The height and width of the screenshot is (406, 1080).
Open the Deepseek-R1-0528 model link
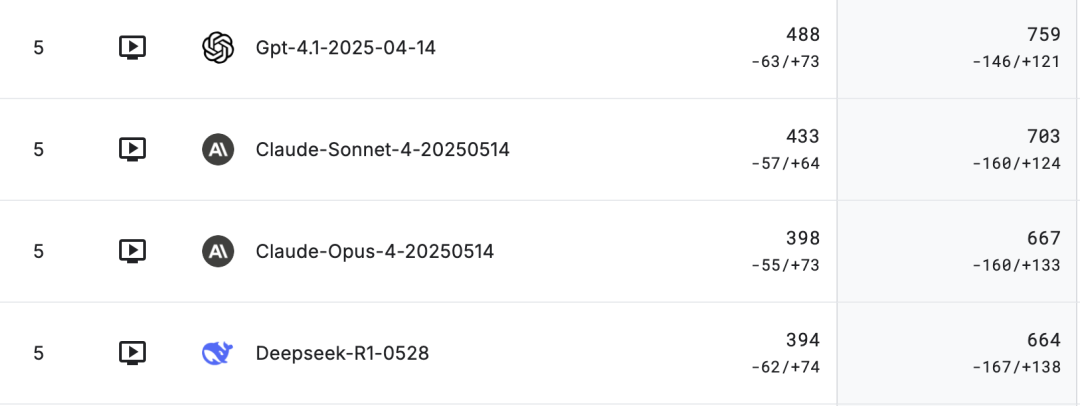tap(342, 353)
